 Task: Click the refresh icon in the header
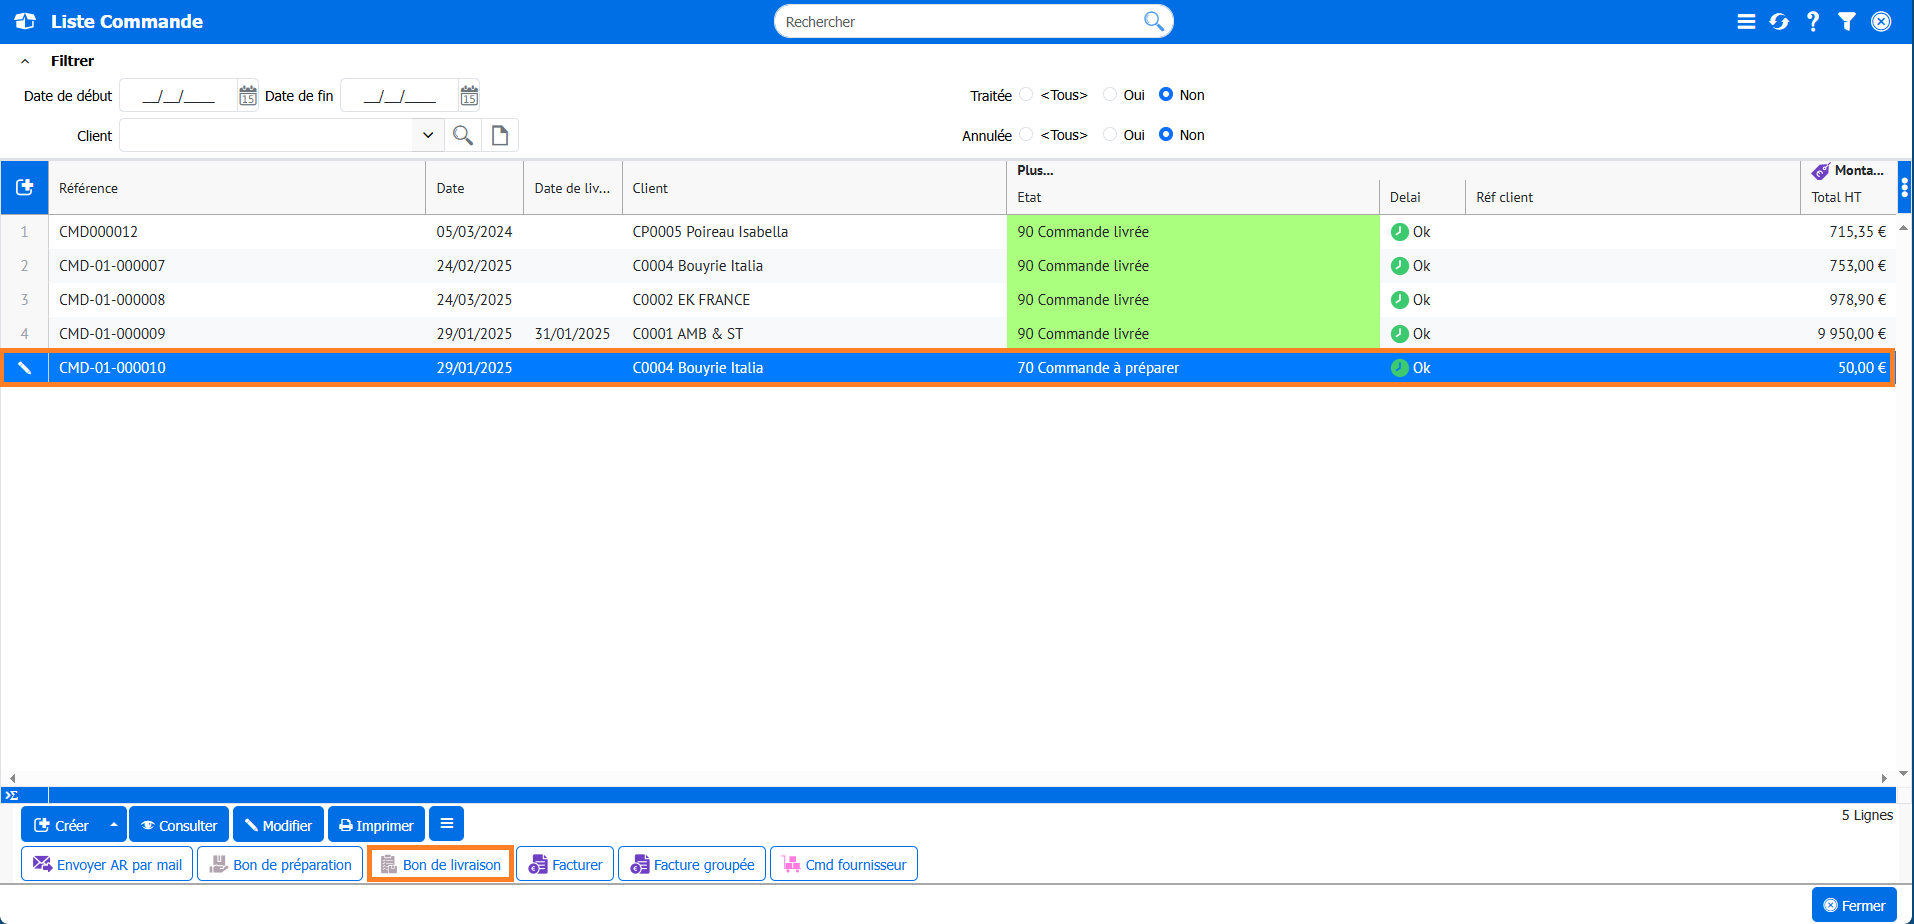point(1779,22)
